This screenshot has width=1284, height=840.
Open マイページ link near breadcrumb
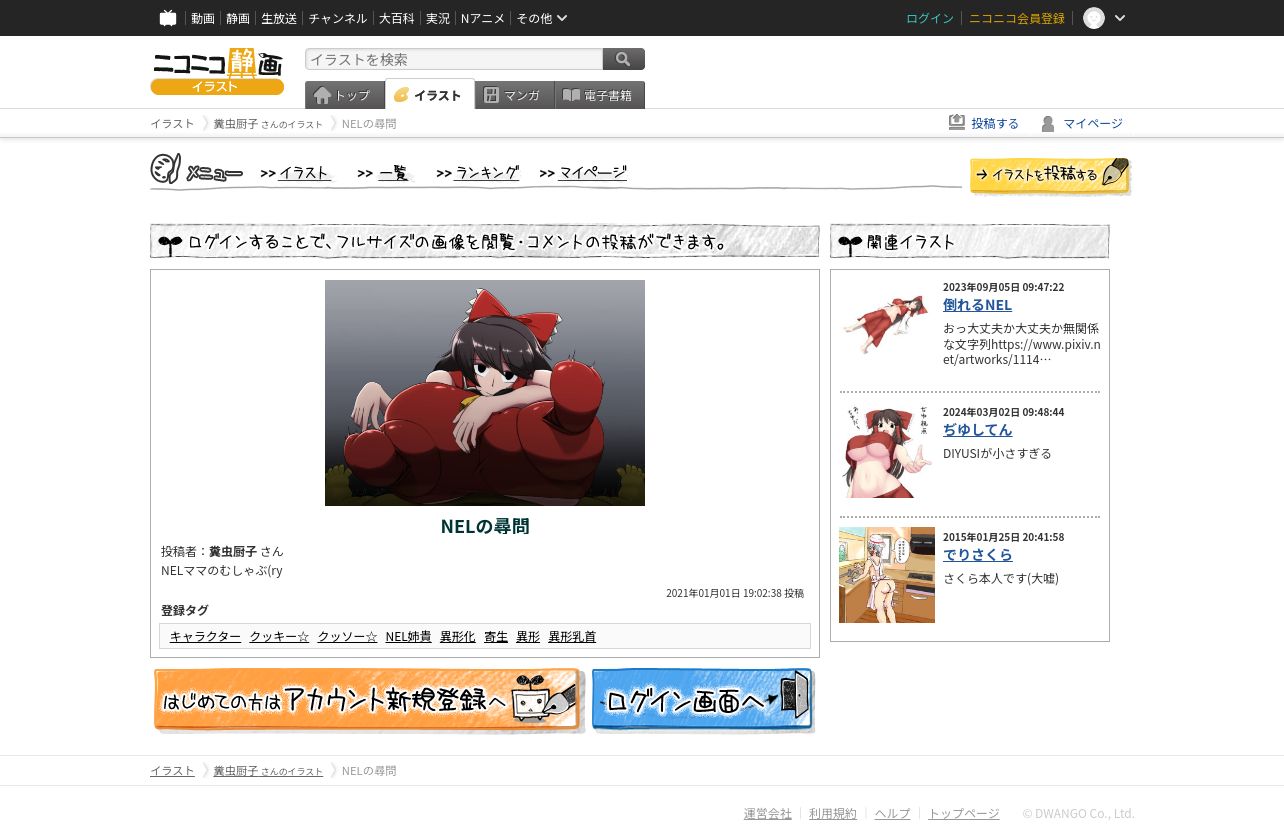click(x=1093, y=124)
